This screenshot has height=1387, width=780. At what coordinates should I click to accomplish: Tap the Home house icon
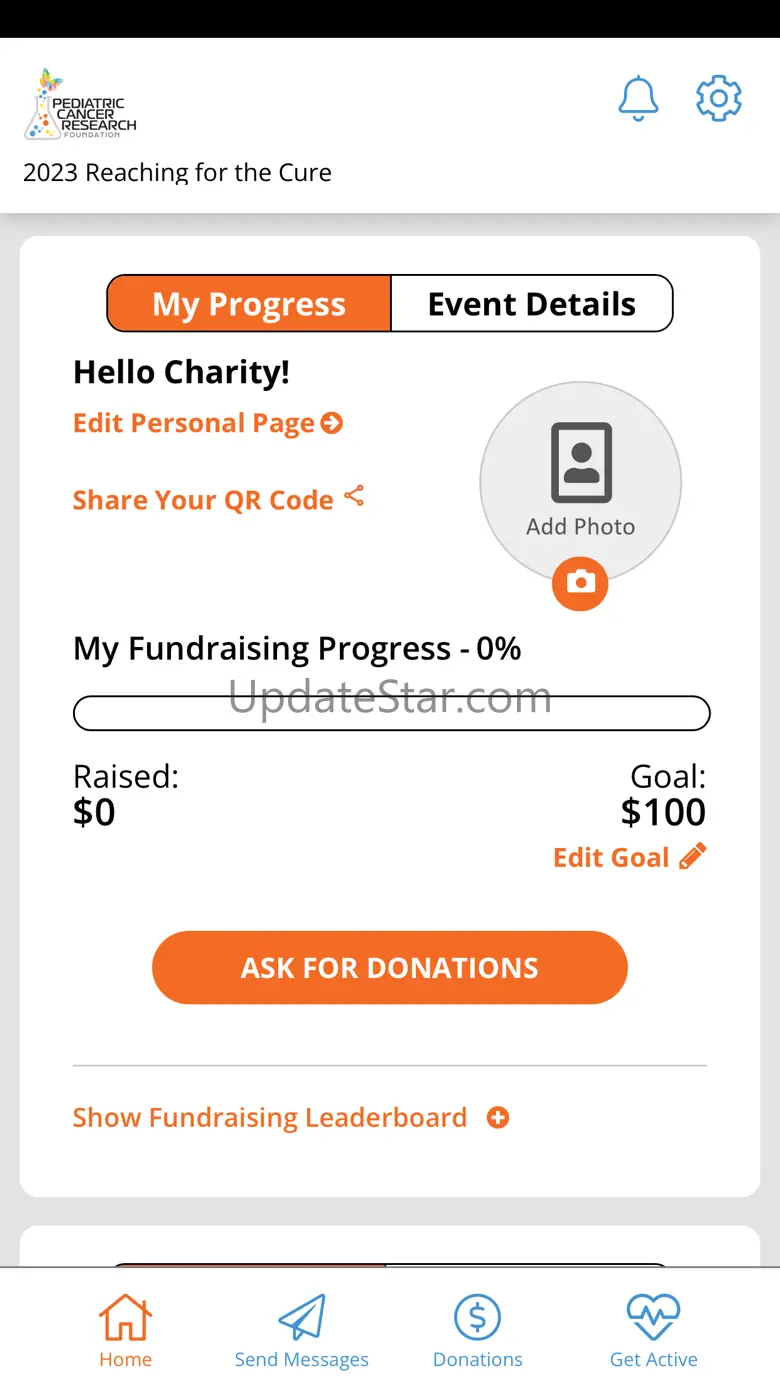[x=125, y=1318]
